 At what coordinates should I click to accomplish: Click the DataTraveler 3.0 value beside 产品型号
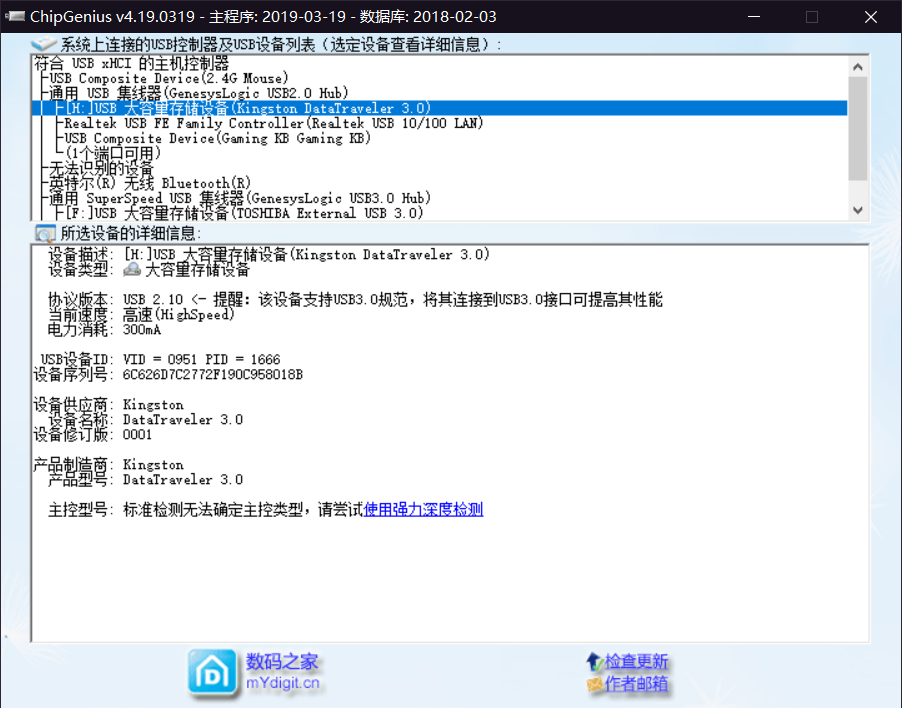click(183, 479)
